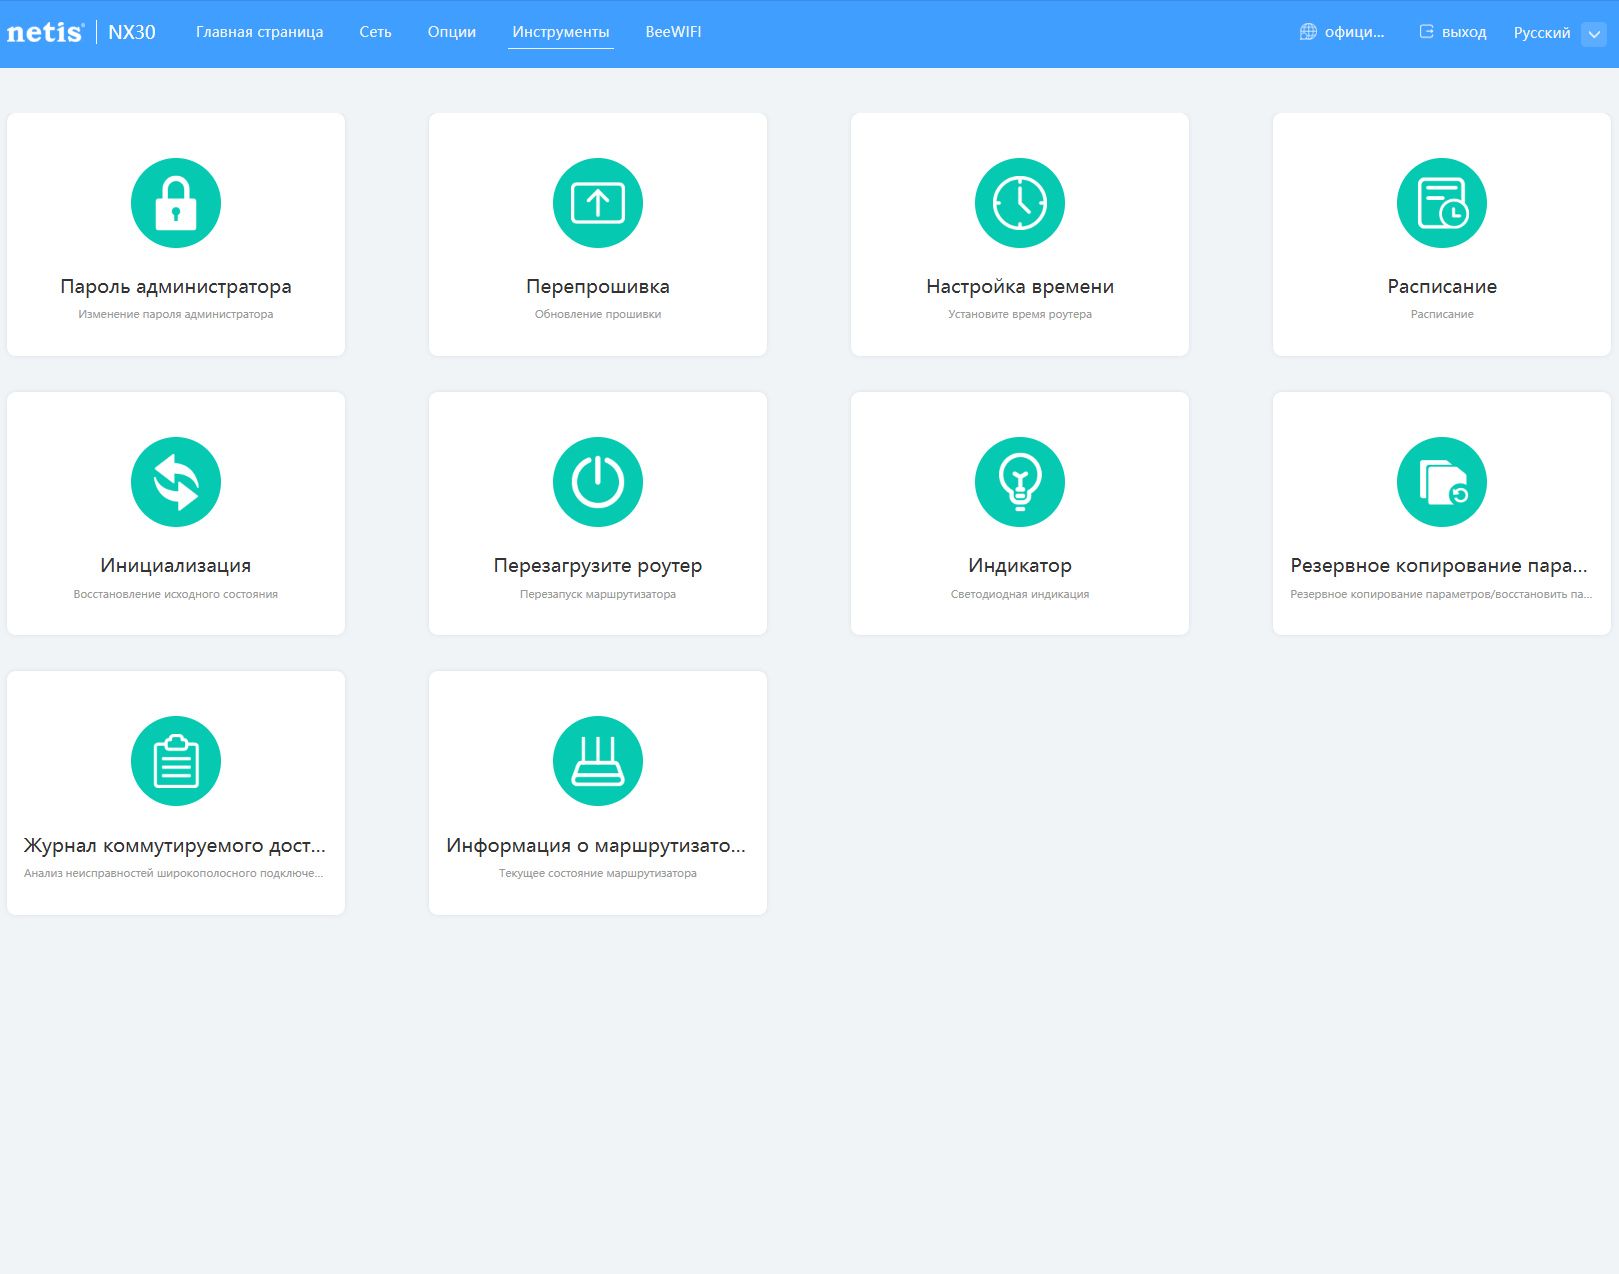Open Информация о маршрутизато... title
1619x1274 pixels.
(x=596, y=846)
